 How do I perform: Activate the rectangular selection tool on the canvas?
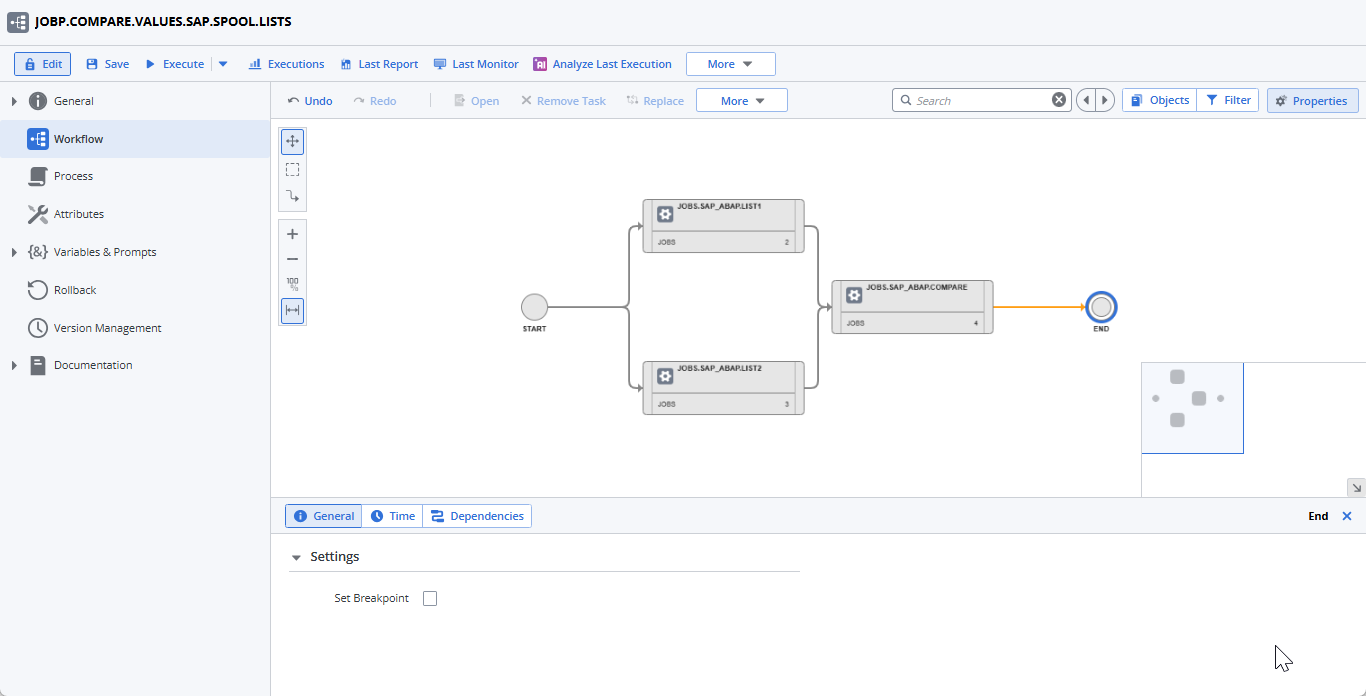click(292, 169)
